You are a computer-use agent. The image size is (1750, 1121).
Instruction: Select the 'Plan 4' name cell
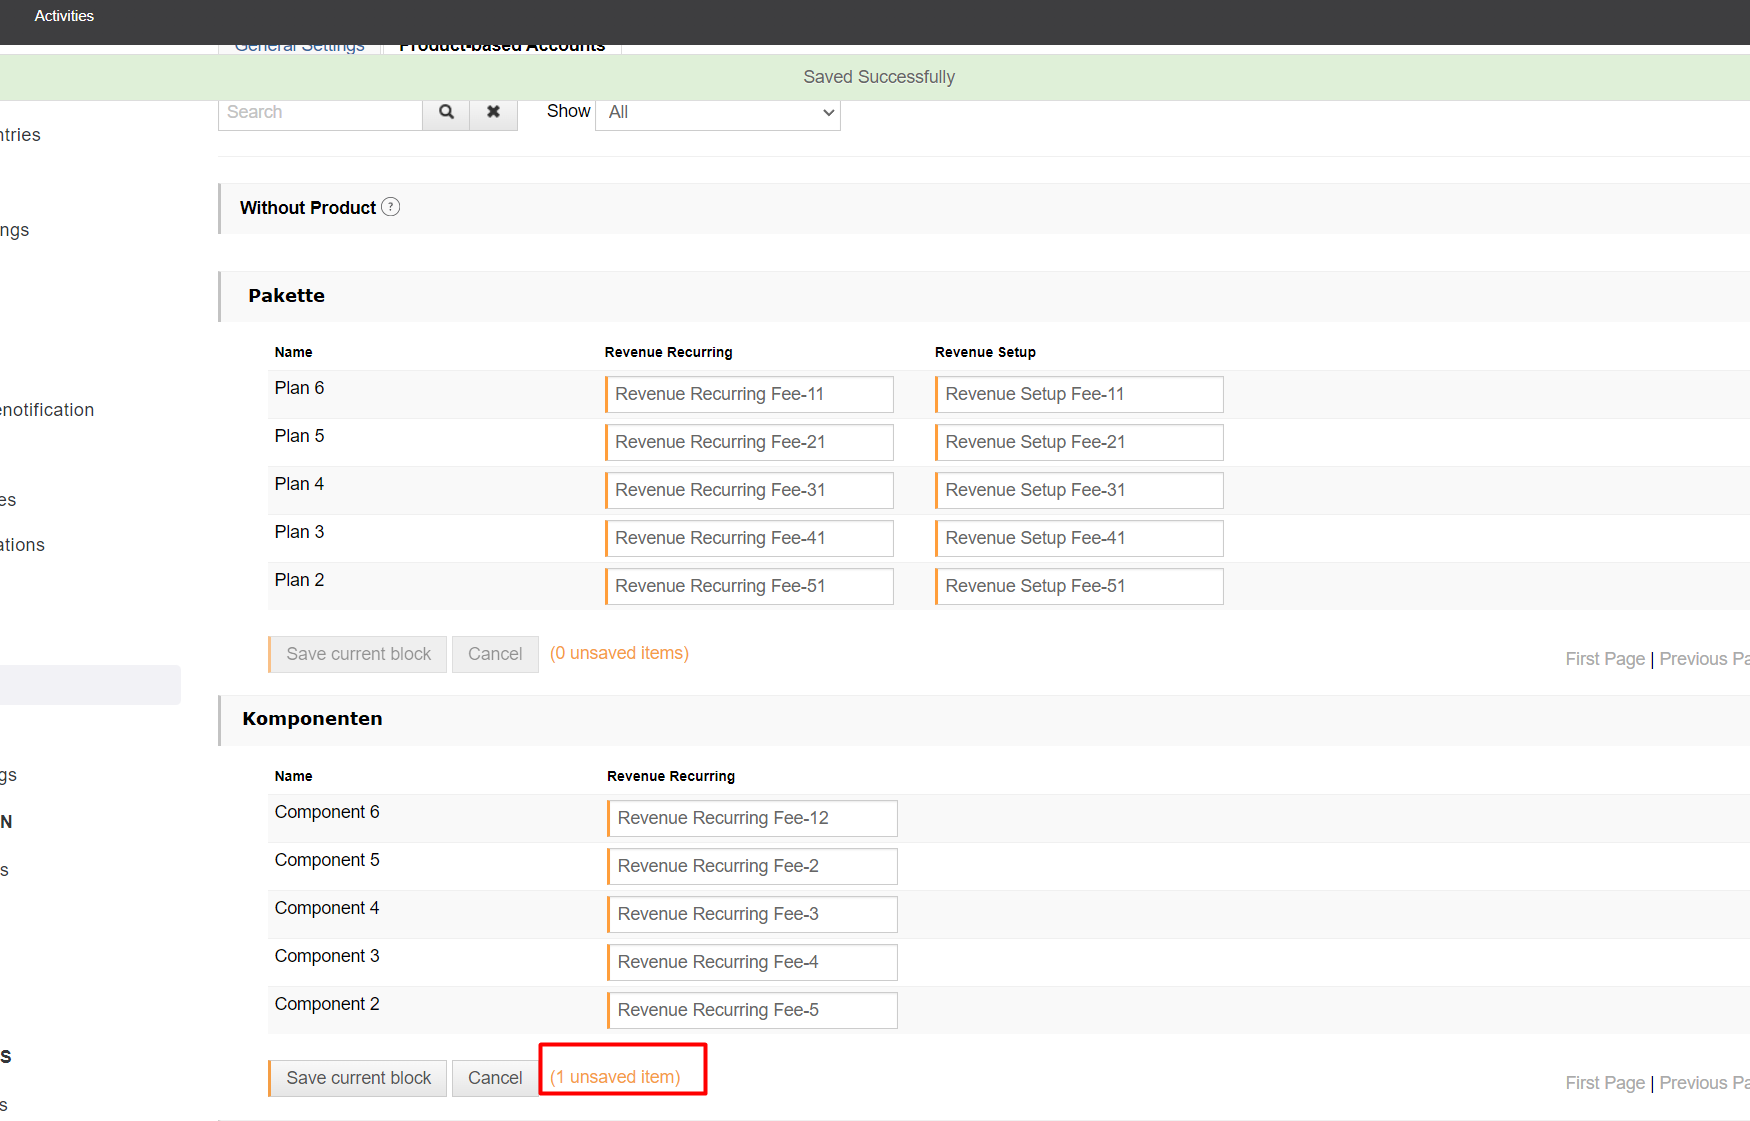click(299, 484)
